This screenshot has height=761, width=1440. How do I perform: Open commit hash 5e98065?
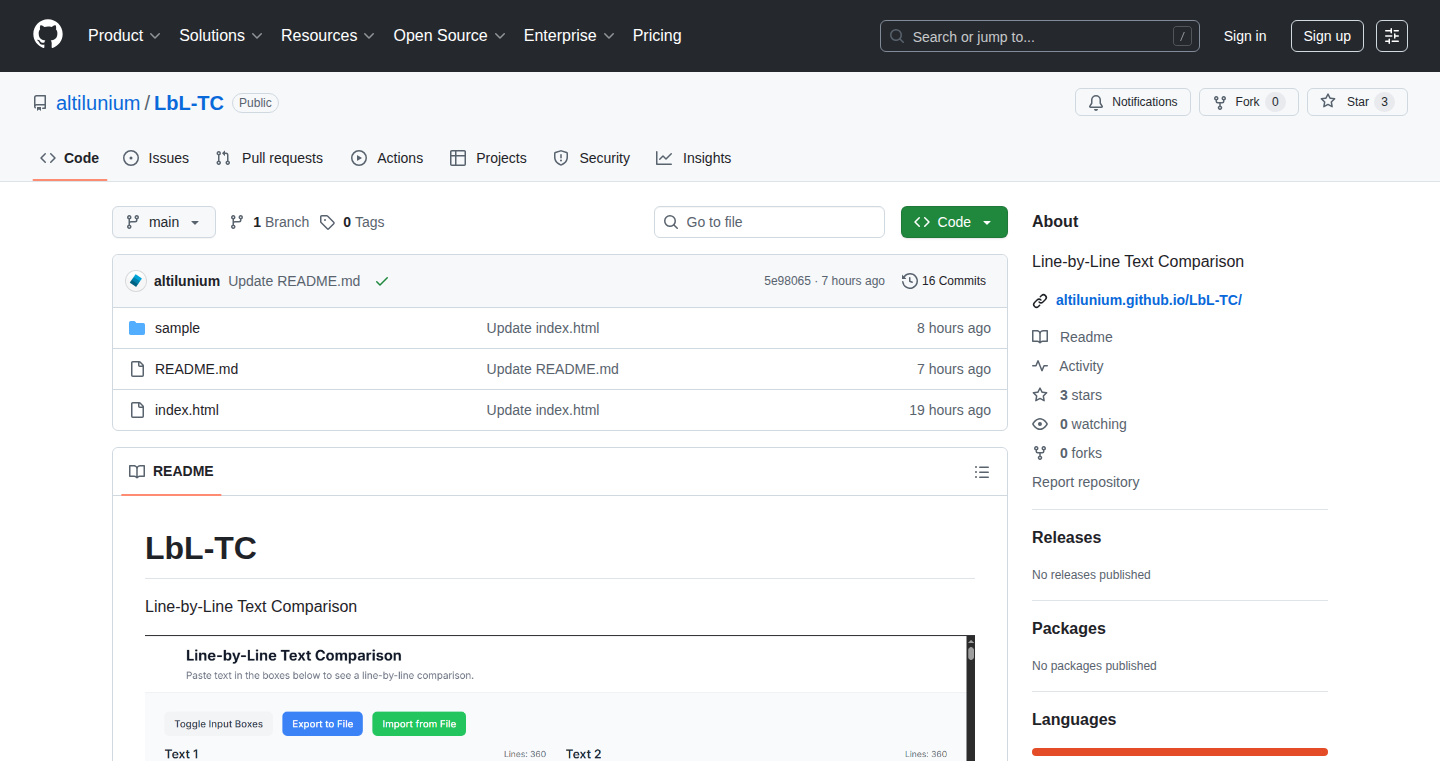point(787,281)
